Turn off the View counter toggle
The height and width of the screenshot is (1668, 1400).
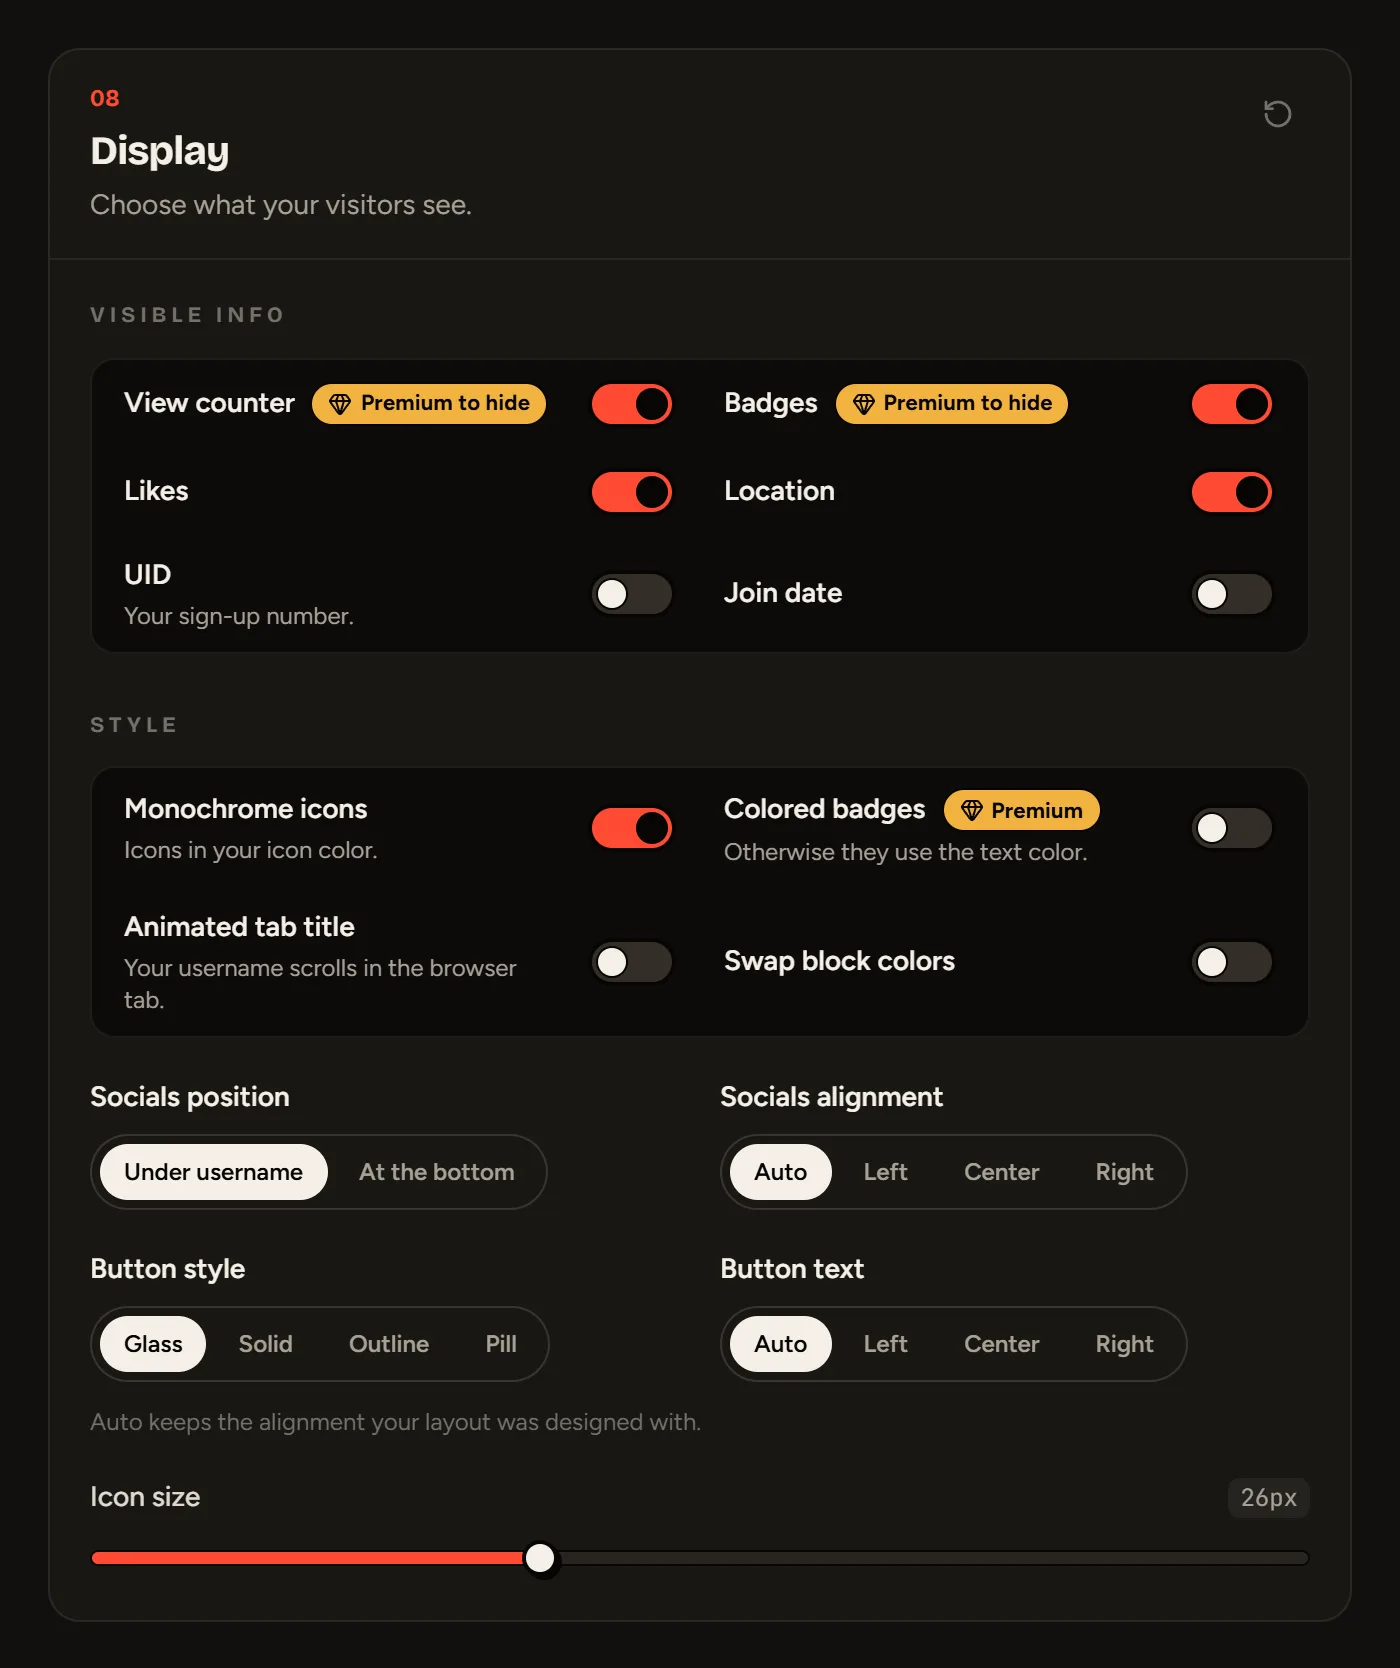[632, 404]
